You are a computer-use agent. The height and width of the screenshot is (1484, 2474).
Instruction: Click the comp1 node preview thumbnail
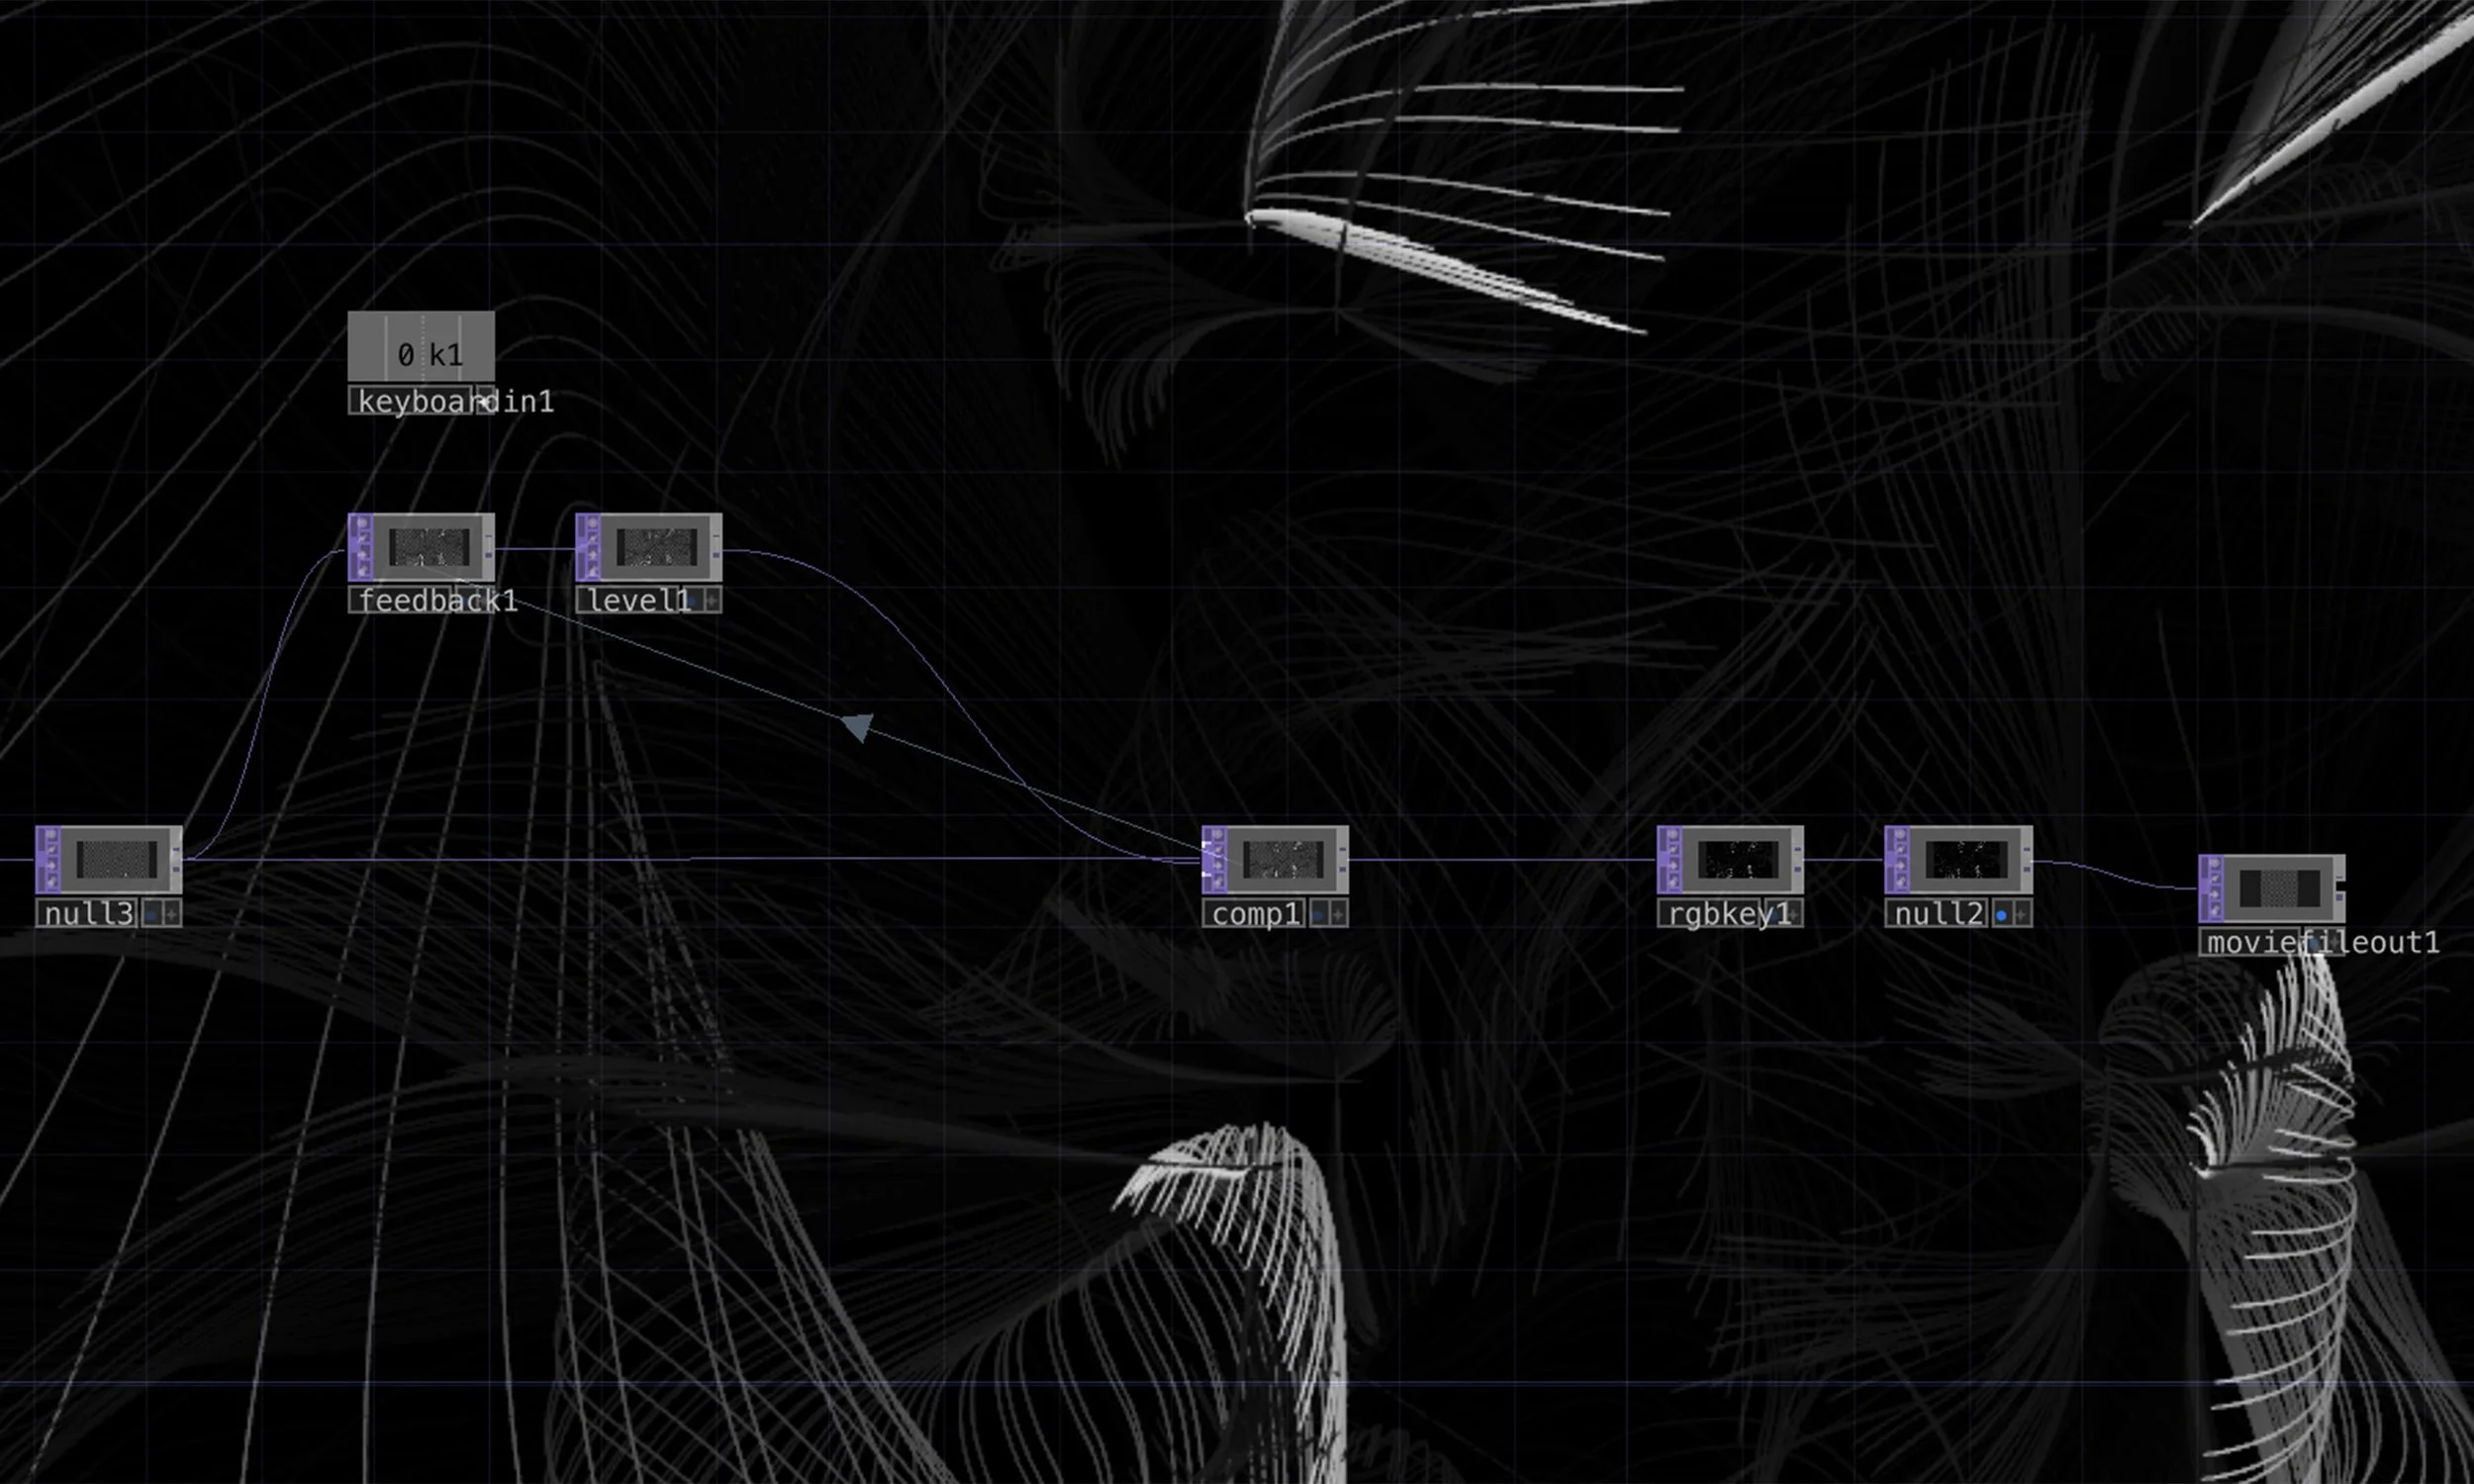(x=1282, y=859)
